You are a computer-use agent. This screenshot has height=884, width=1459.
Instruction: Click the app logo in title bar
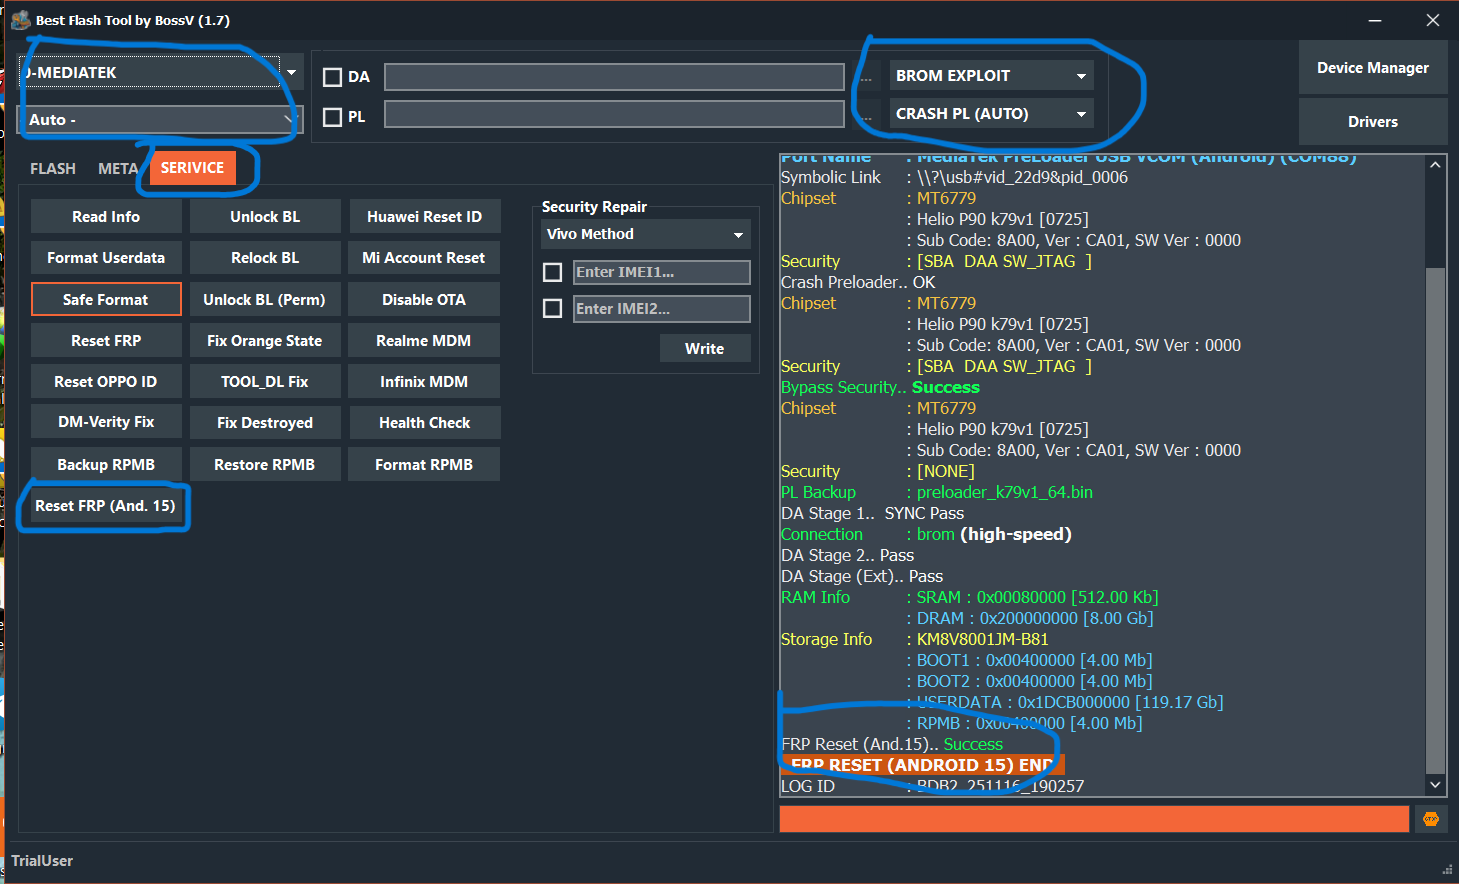tap(20, 20)
